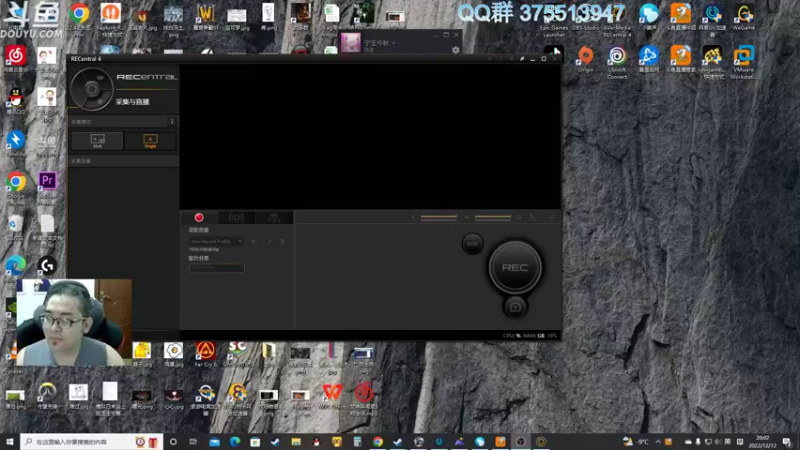Open Windows Start menu
This screenshot has width=800, height=450.
10,441
